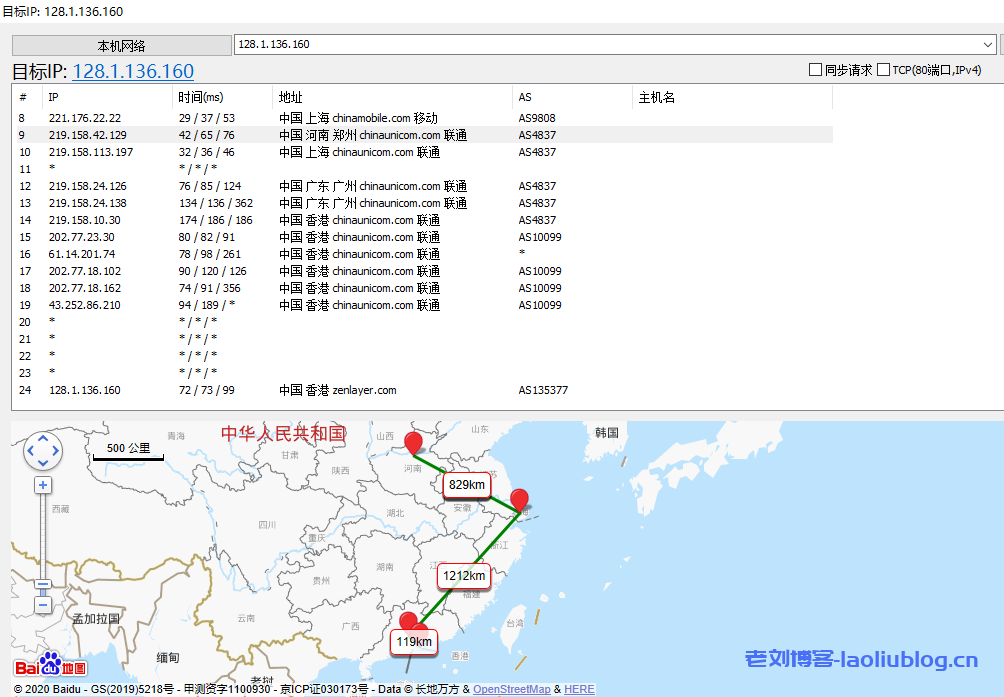1004x697 pixels.
Task: Open the OpenStreetMap attribution link
Action: (510, 689)
